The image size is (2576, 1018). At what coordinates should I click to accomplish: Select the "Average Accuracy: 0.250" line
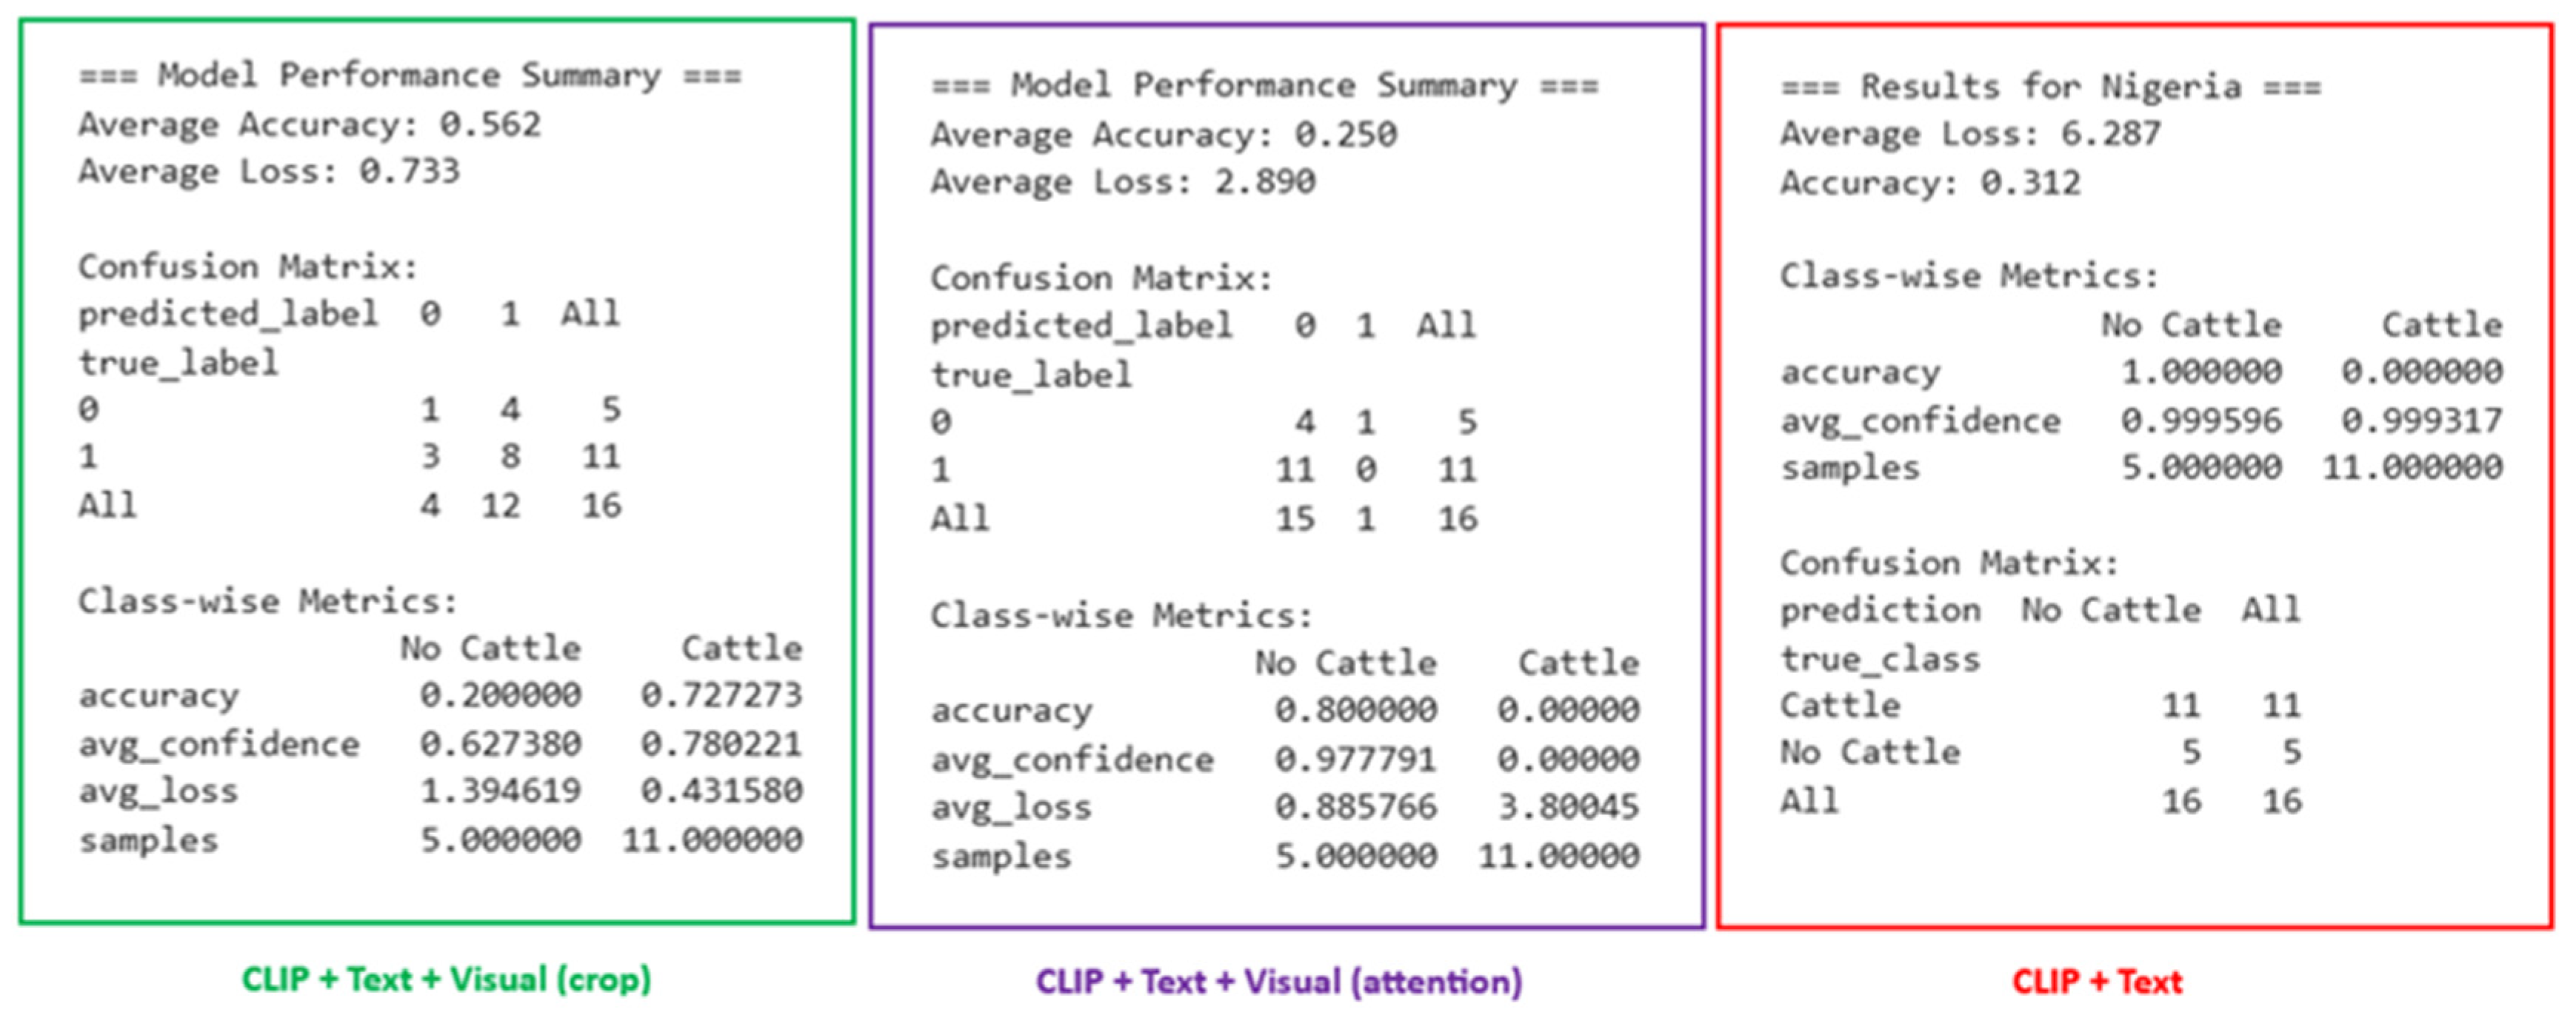click(1163, 134)
